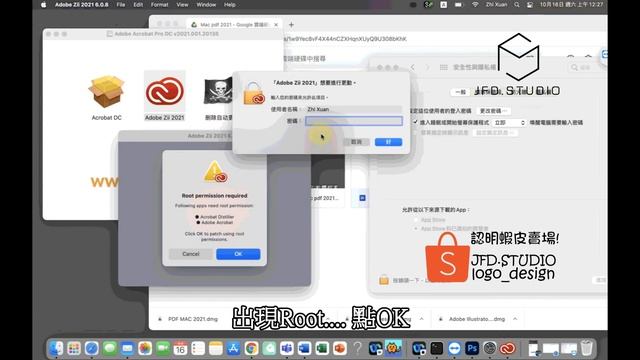Close the Mac pdf 2021 tab
Image resolution: width=640 pixels, height=360 pixels.
coord(276,25)
